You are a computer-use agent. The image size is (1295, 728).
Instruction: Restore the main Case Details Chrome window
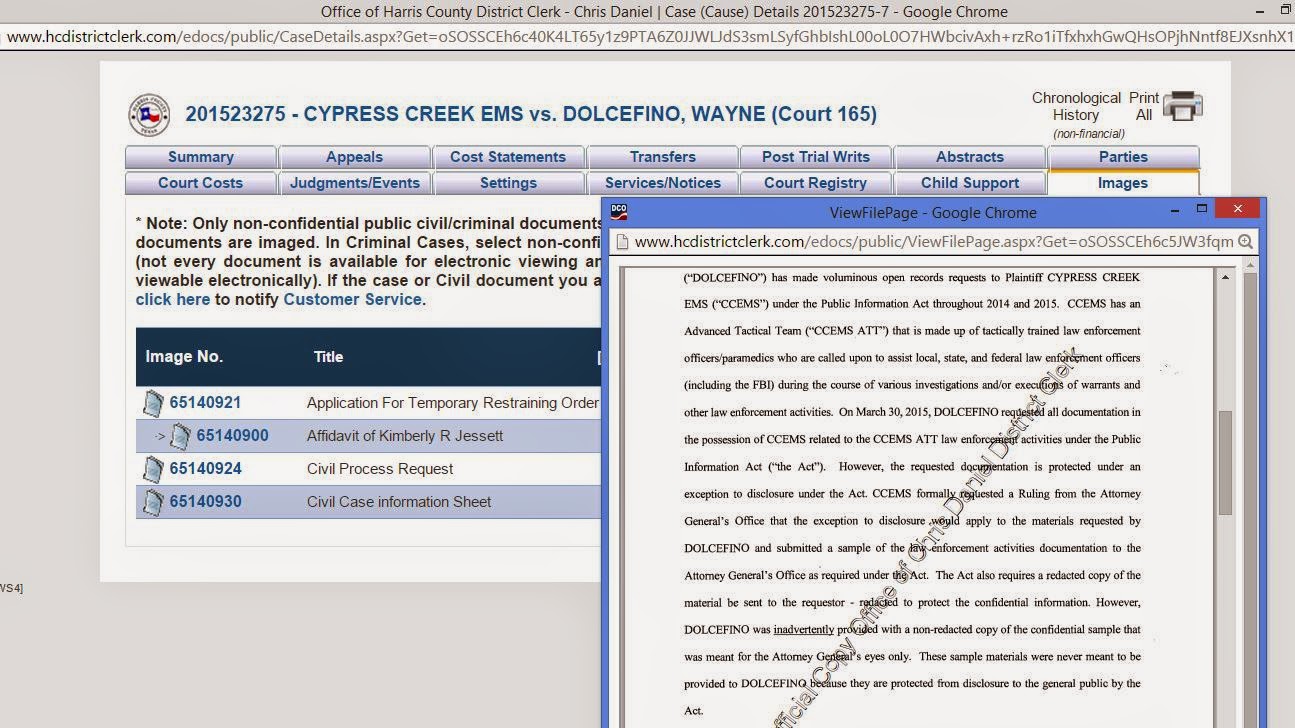pos(1286,11)
